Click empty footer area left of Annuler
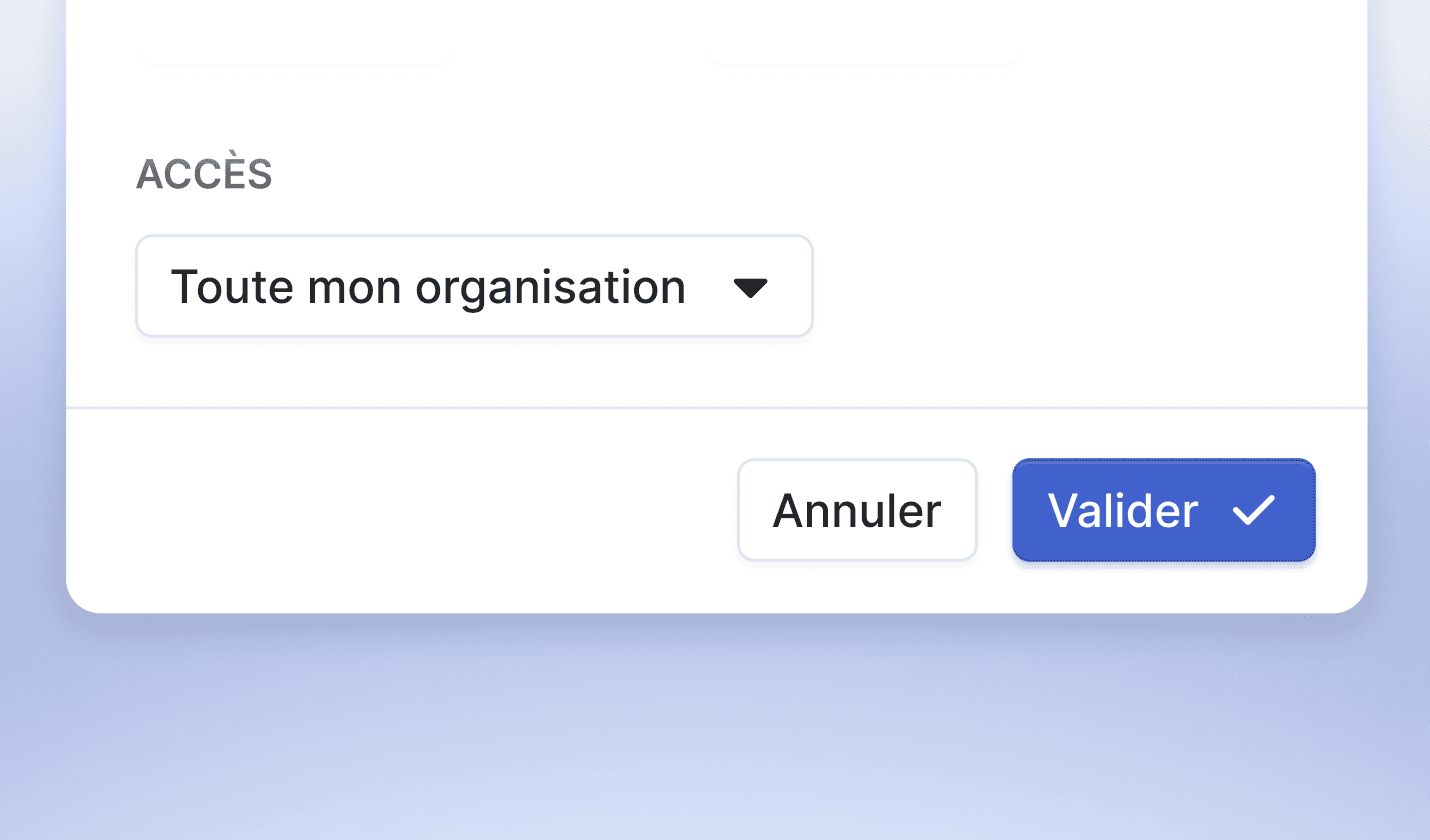The width and height of the screenshot is (1430, 840). tap(400, 511)
